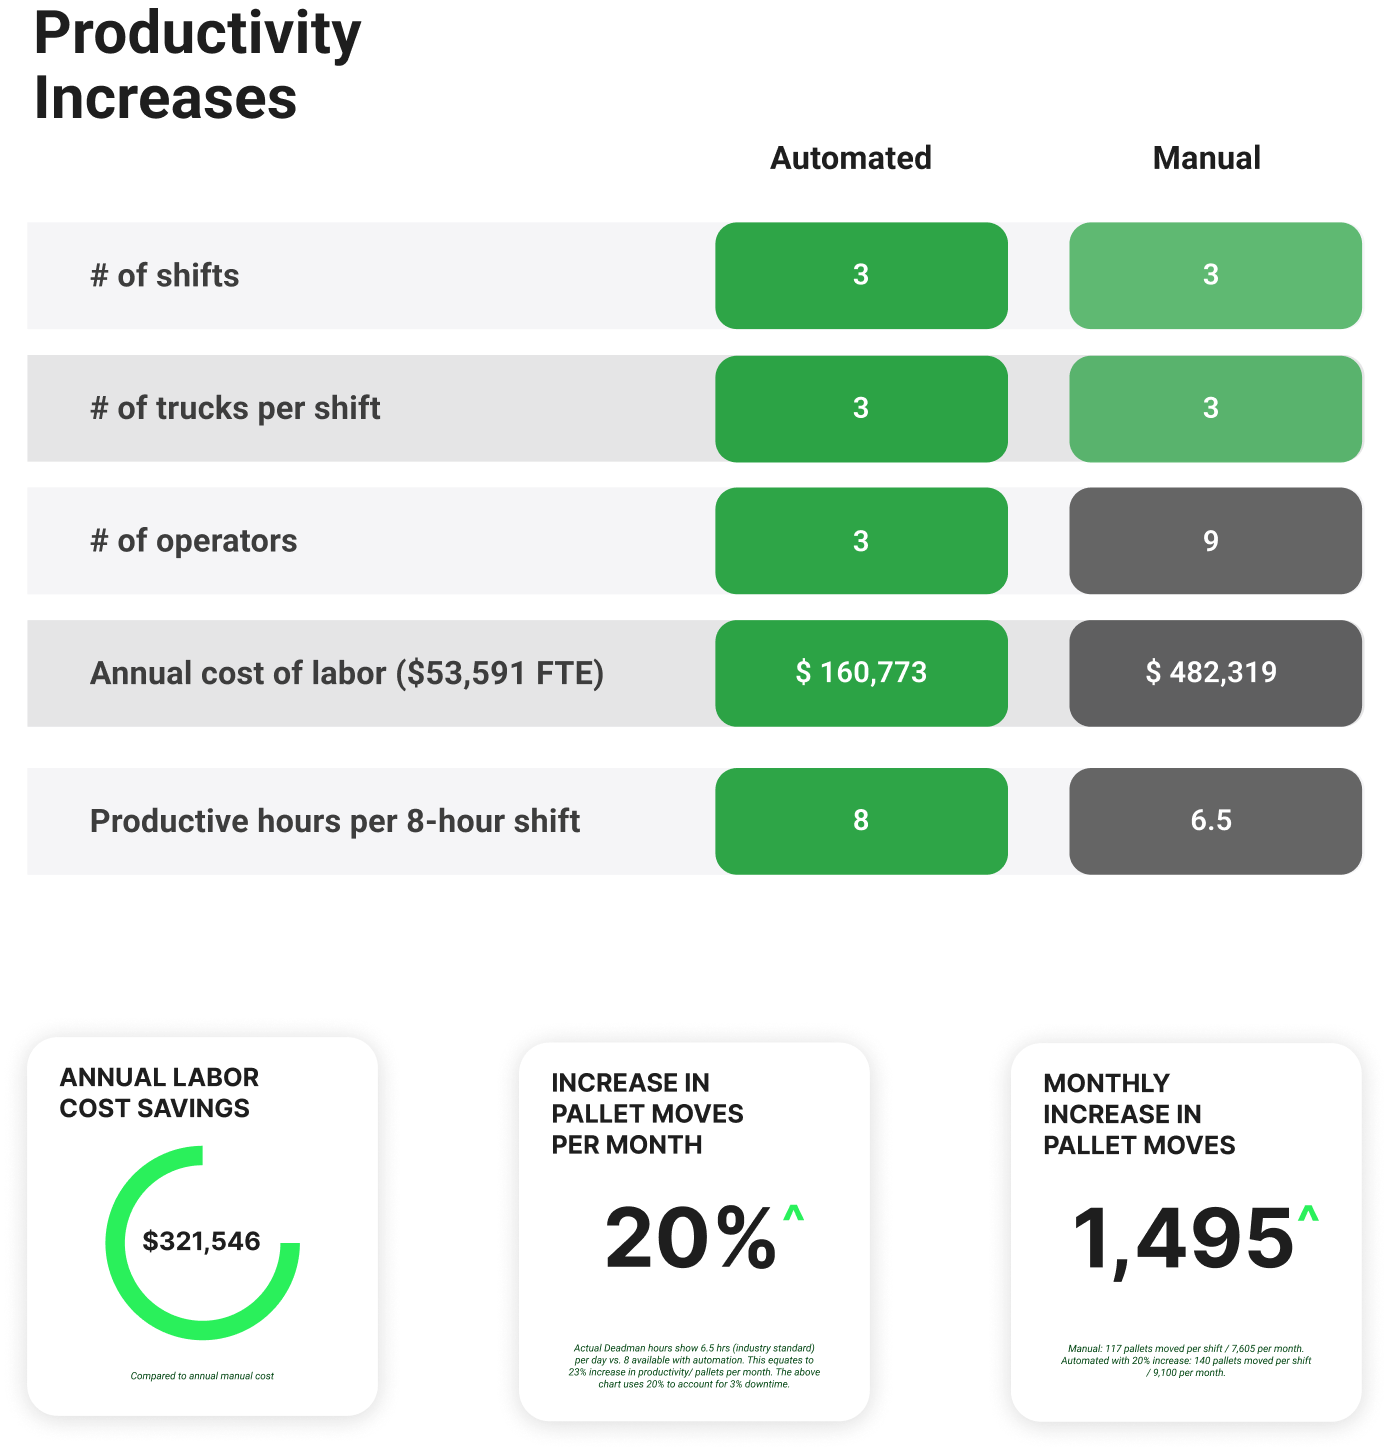This screenshot has height=1452, width=1389.
Task: Click the $321,546 savings amount
Action: 201,1241
